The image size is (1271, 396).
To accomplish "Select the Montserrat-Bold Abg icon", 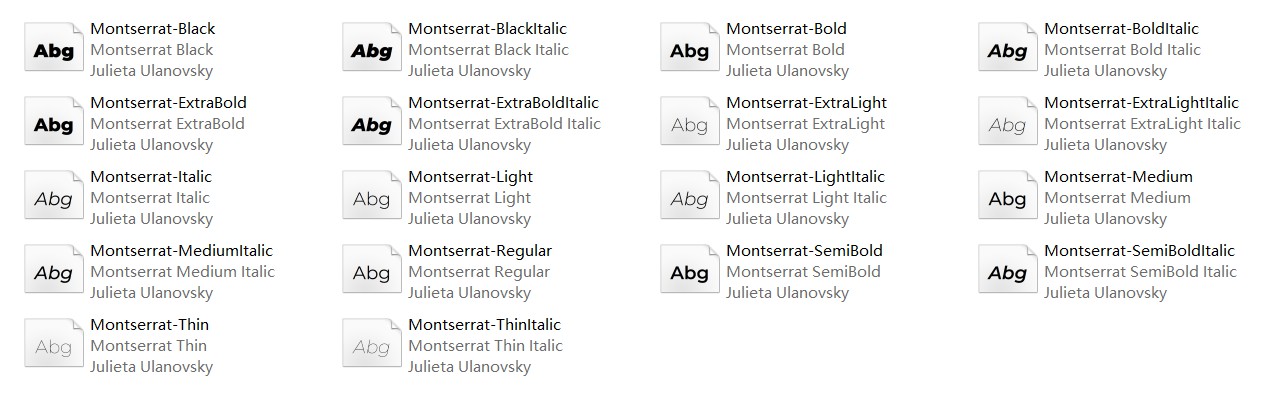I will [690, 50].
